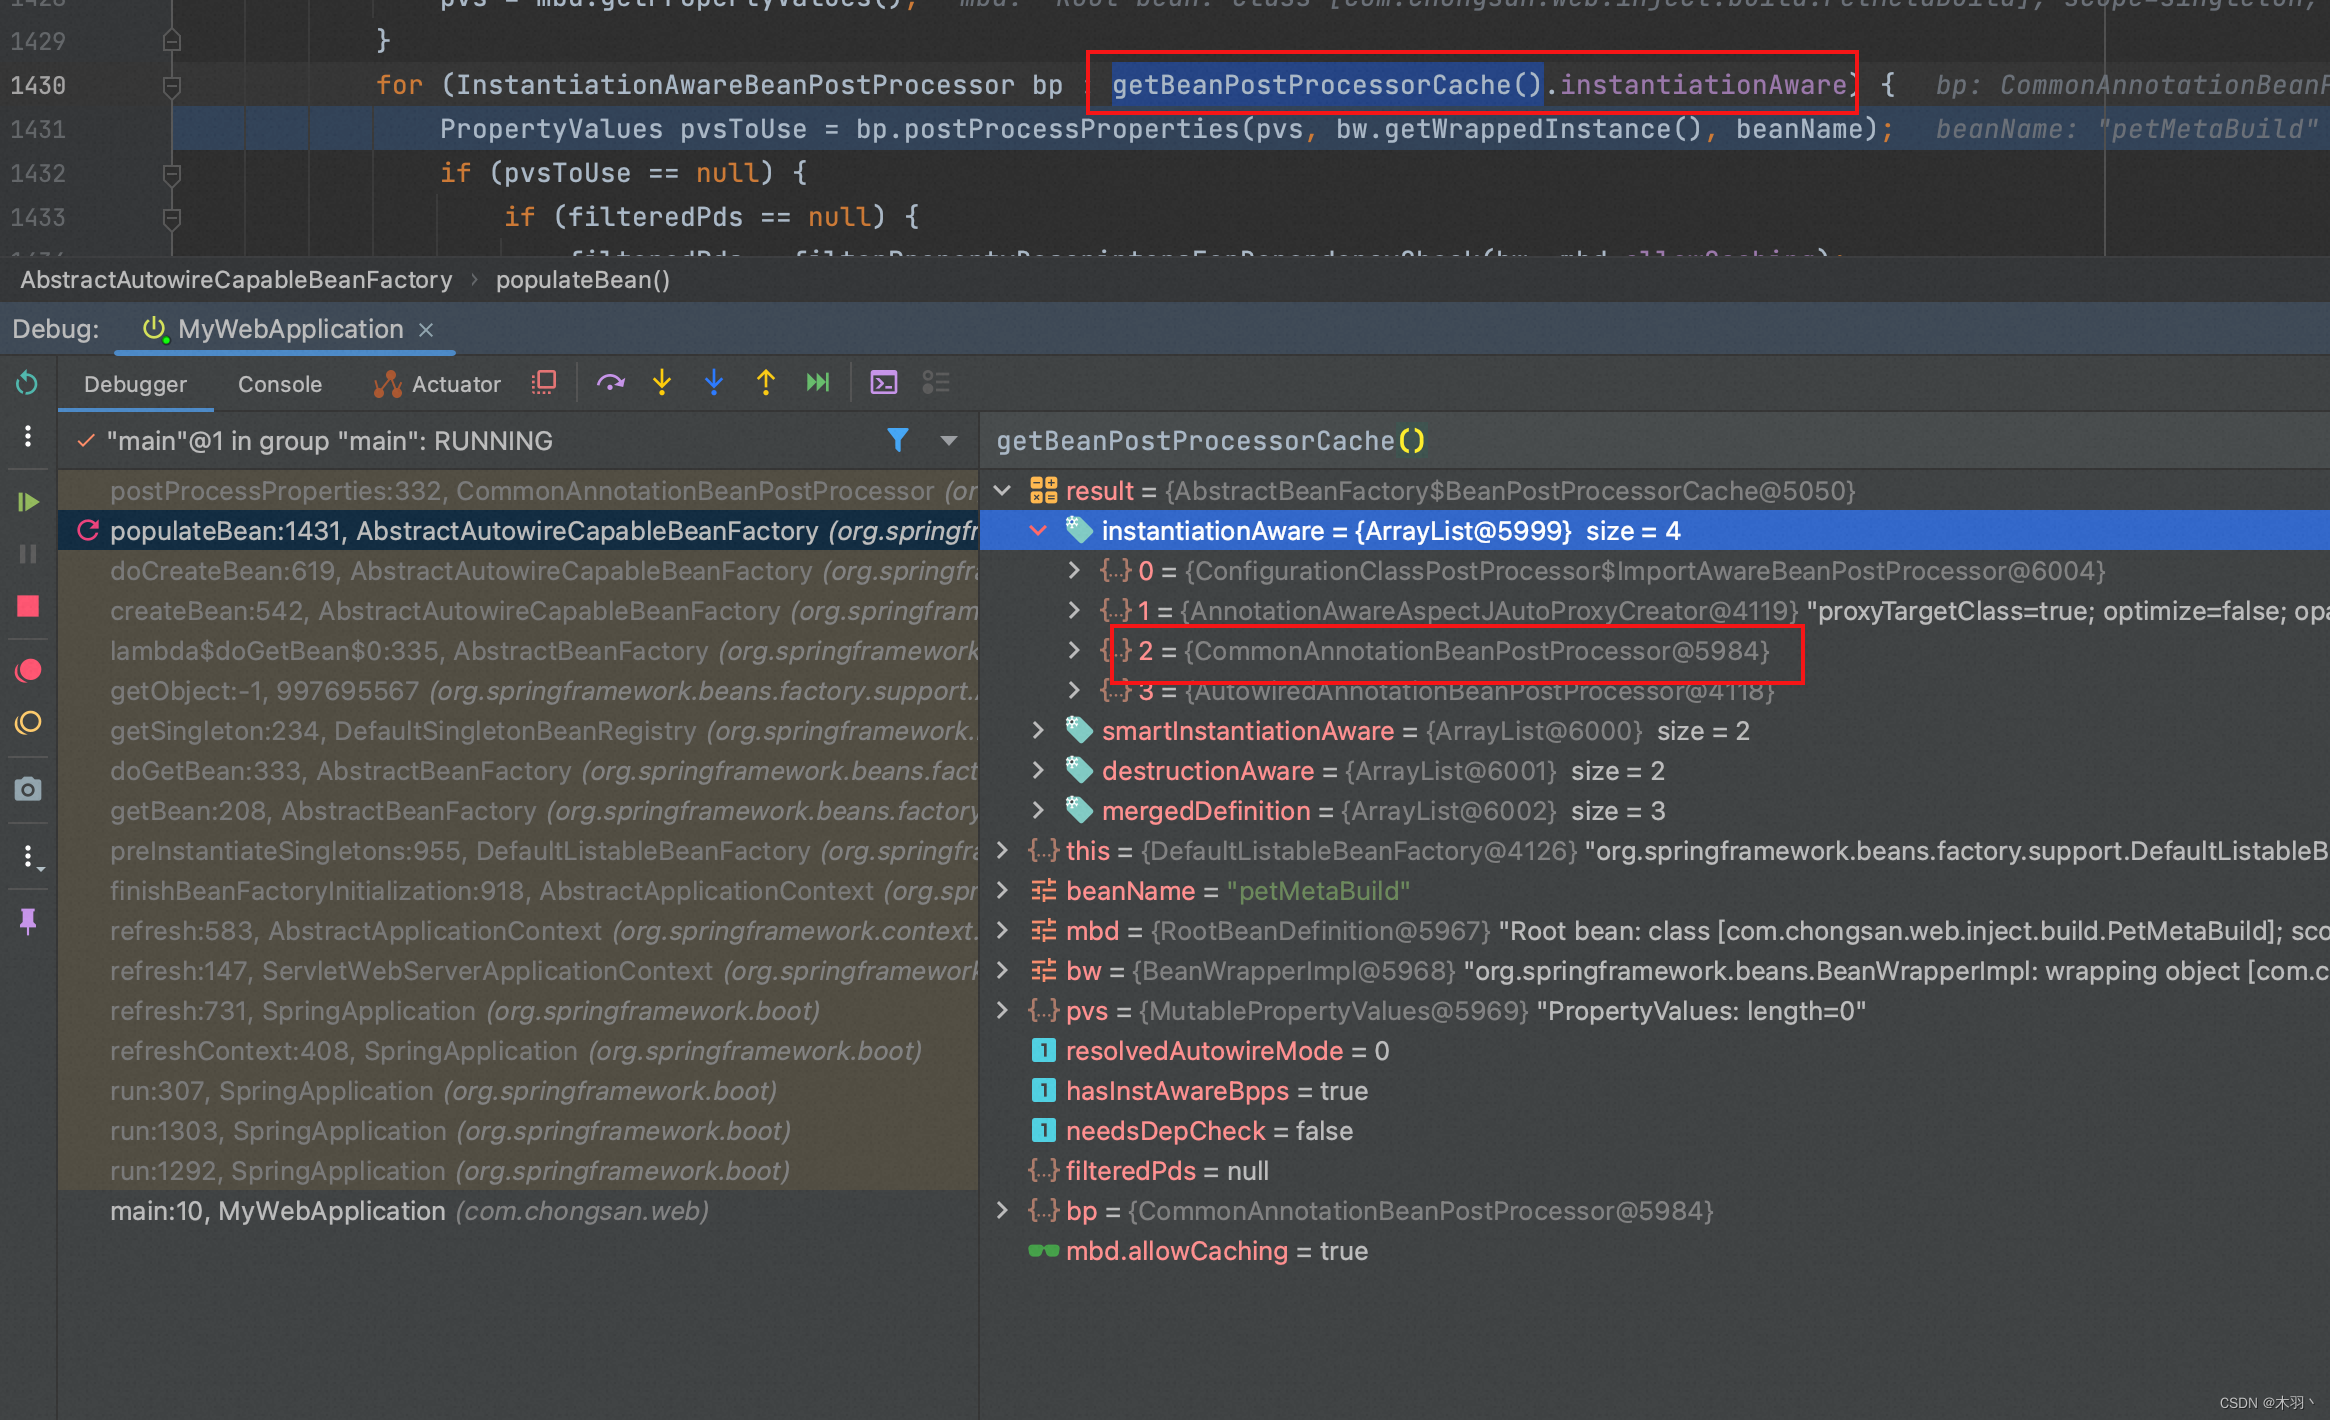Switch to the Debugger tab
The width and height of the screenshot is (2330, 1420).
(x=135, y=384)
